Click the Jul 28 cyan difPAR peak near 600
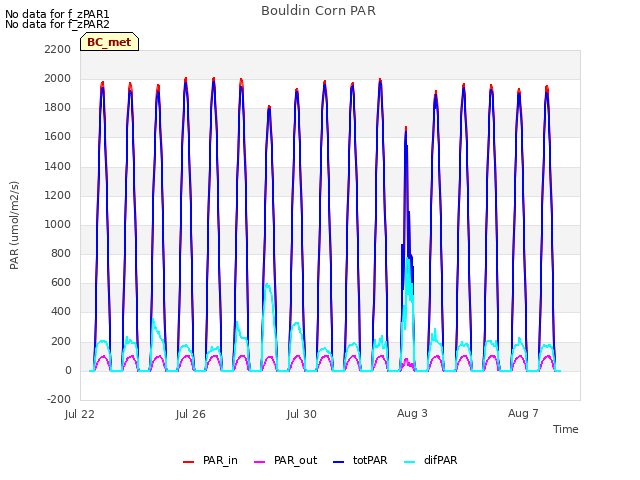The image size is (640, 480). (x=268, y=285)
